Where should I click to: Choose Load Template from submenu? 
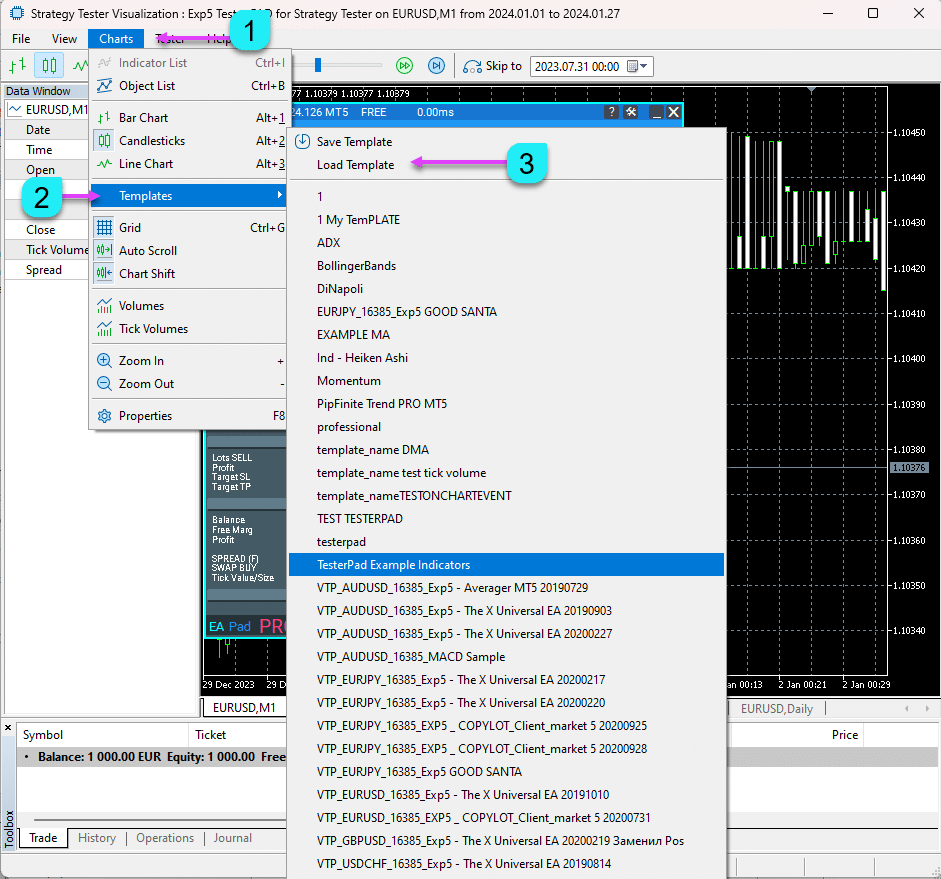[x=355, y=165]
